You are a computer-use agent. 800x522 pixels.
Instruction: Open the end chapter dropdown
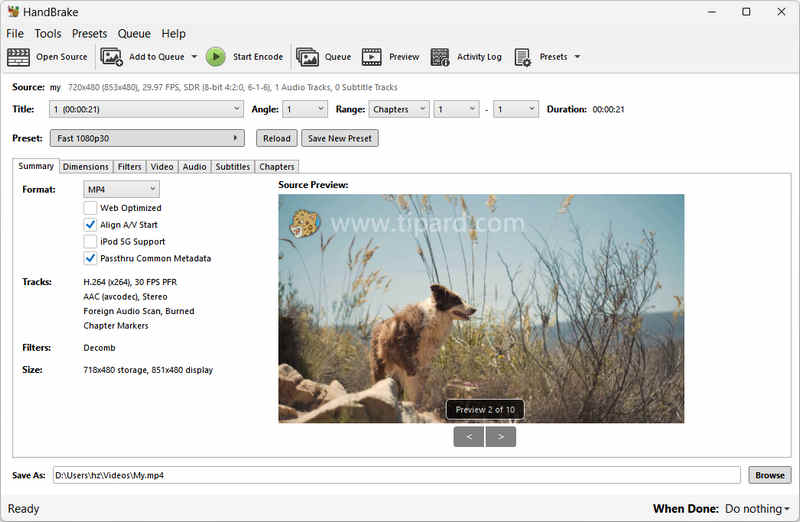tap(515, 109)
